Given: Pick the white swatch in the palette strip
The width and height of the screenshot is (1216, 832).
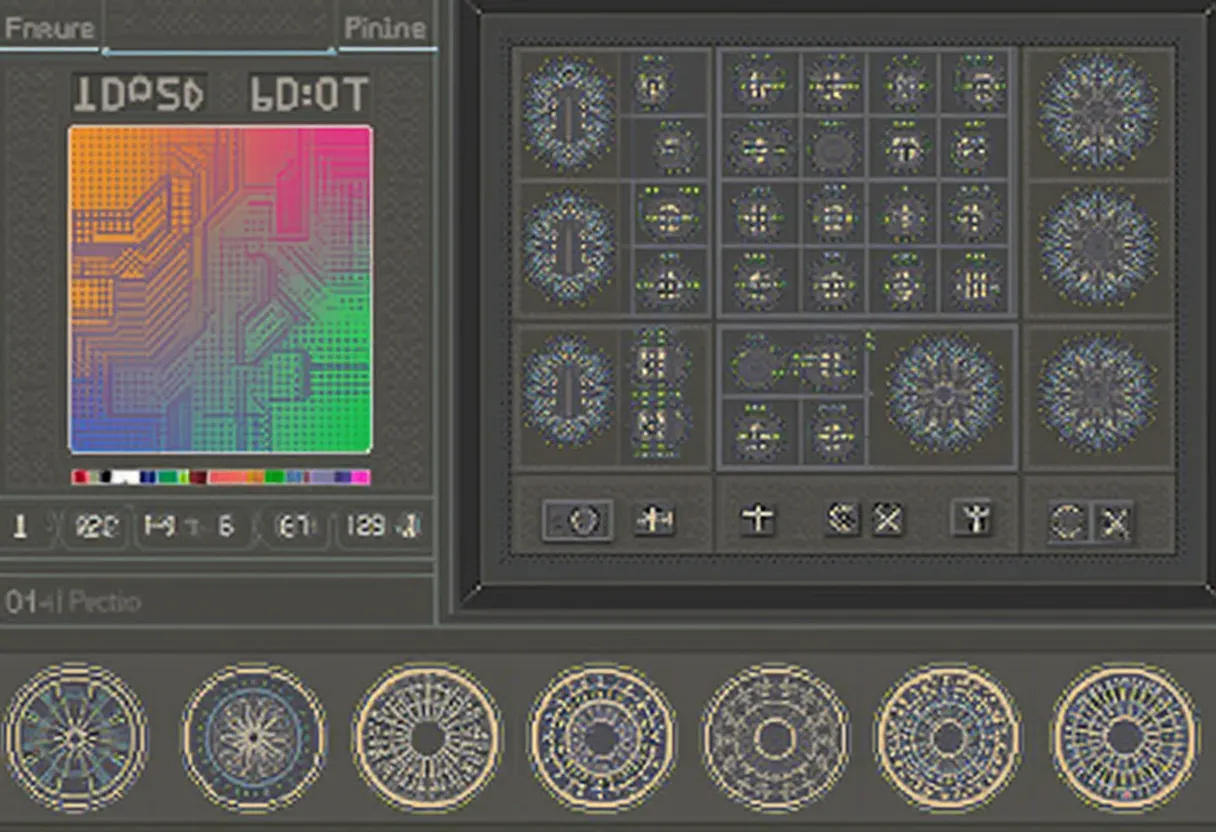Looking at the screenshot, I should [125, 478].
